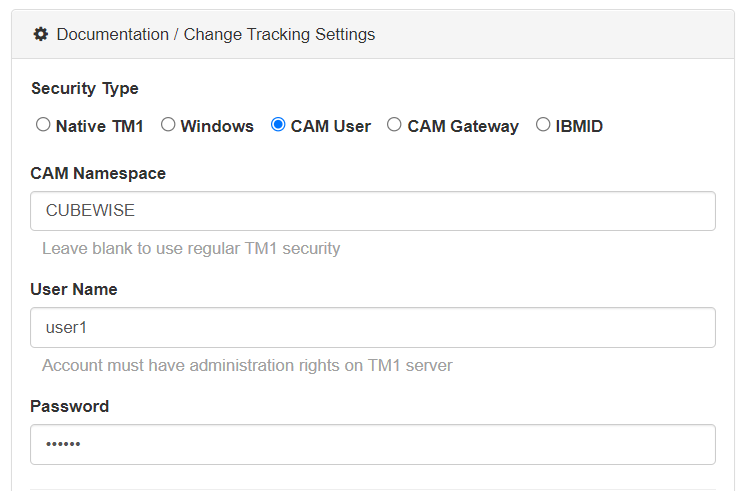The width and height of the screenshot is (746, 491).
Task: Click the gear icon in the settings header
Action: tap(40, 34)
